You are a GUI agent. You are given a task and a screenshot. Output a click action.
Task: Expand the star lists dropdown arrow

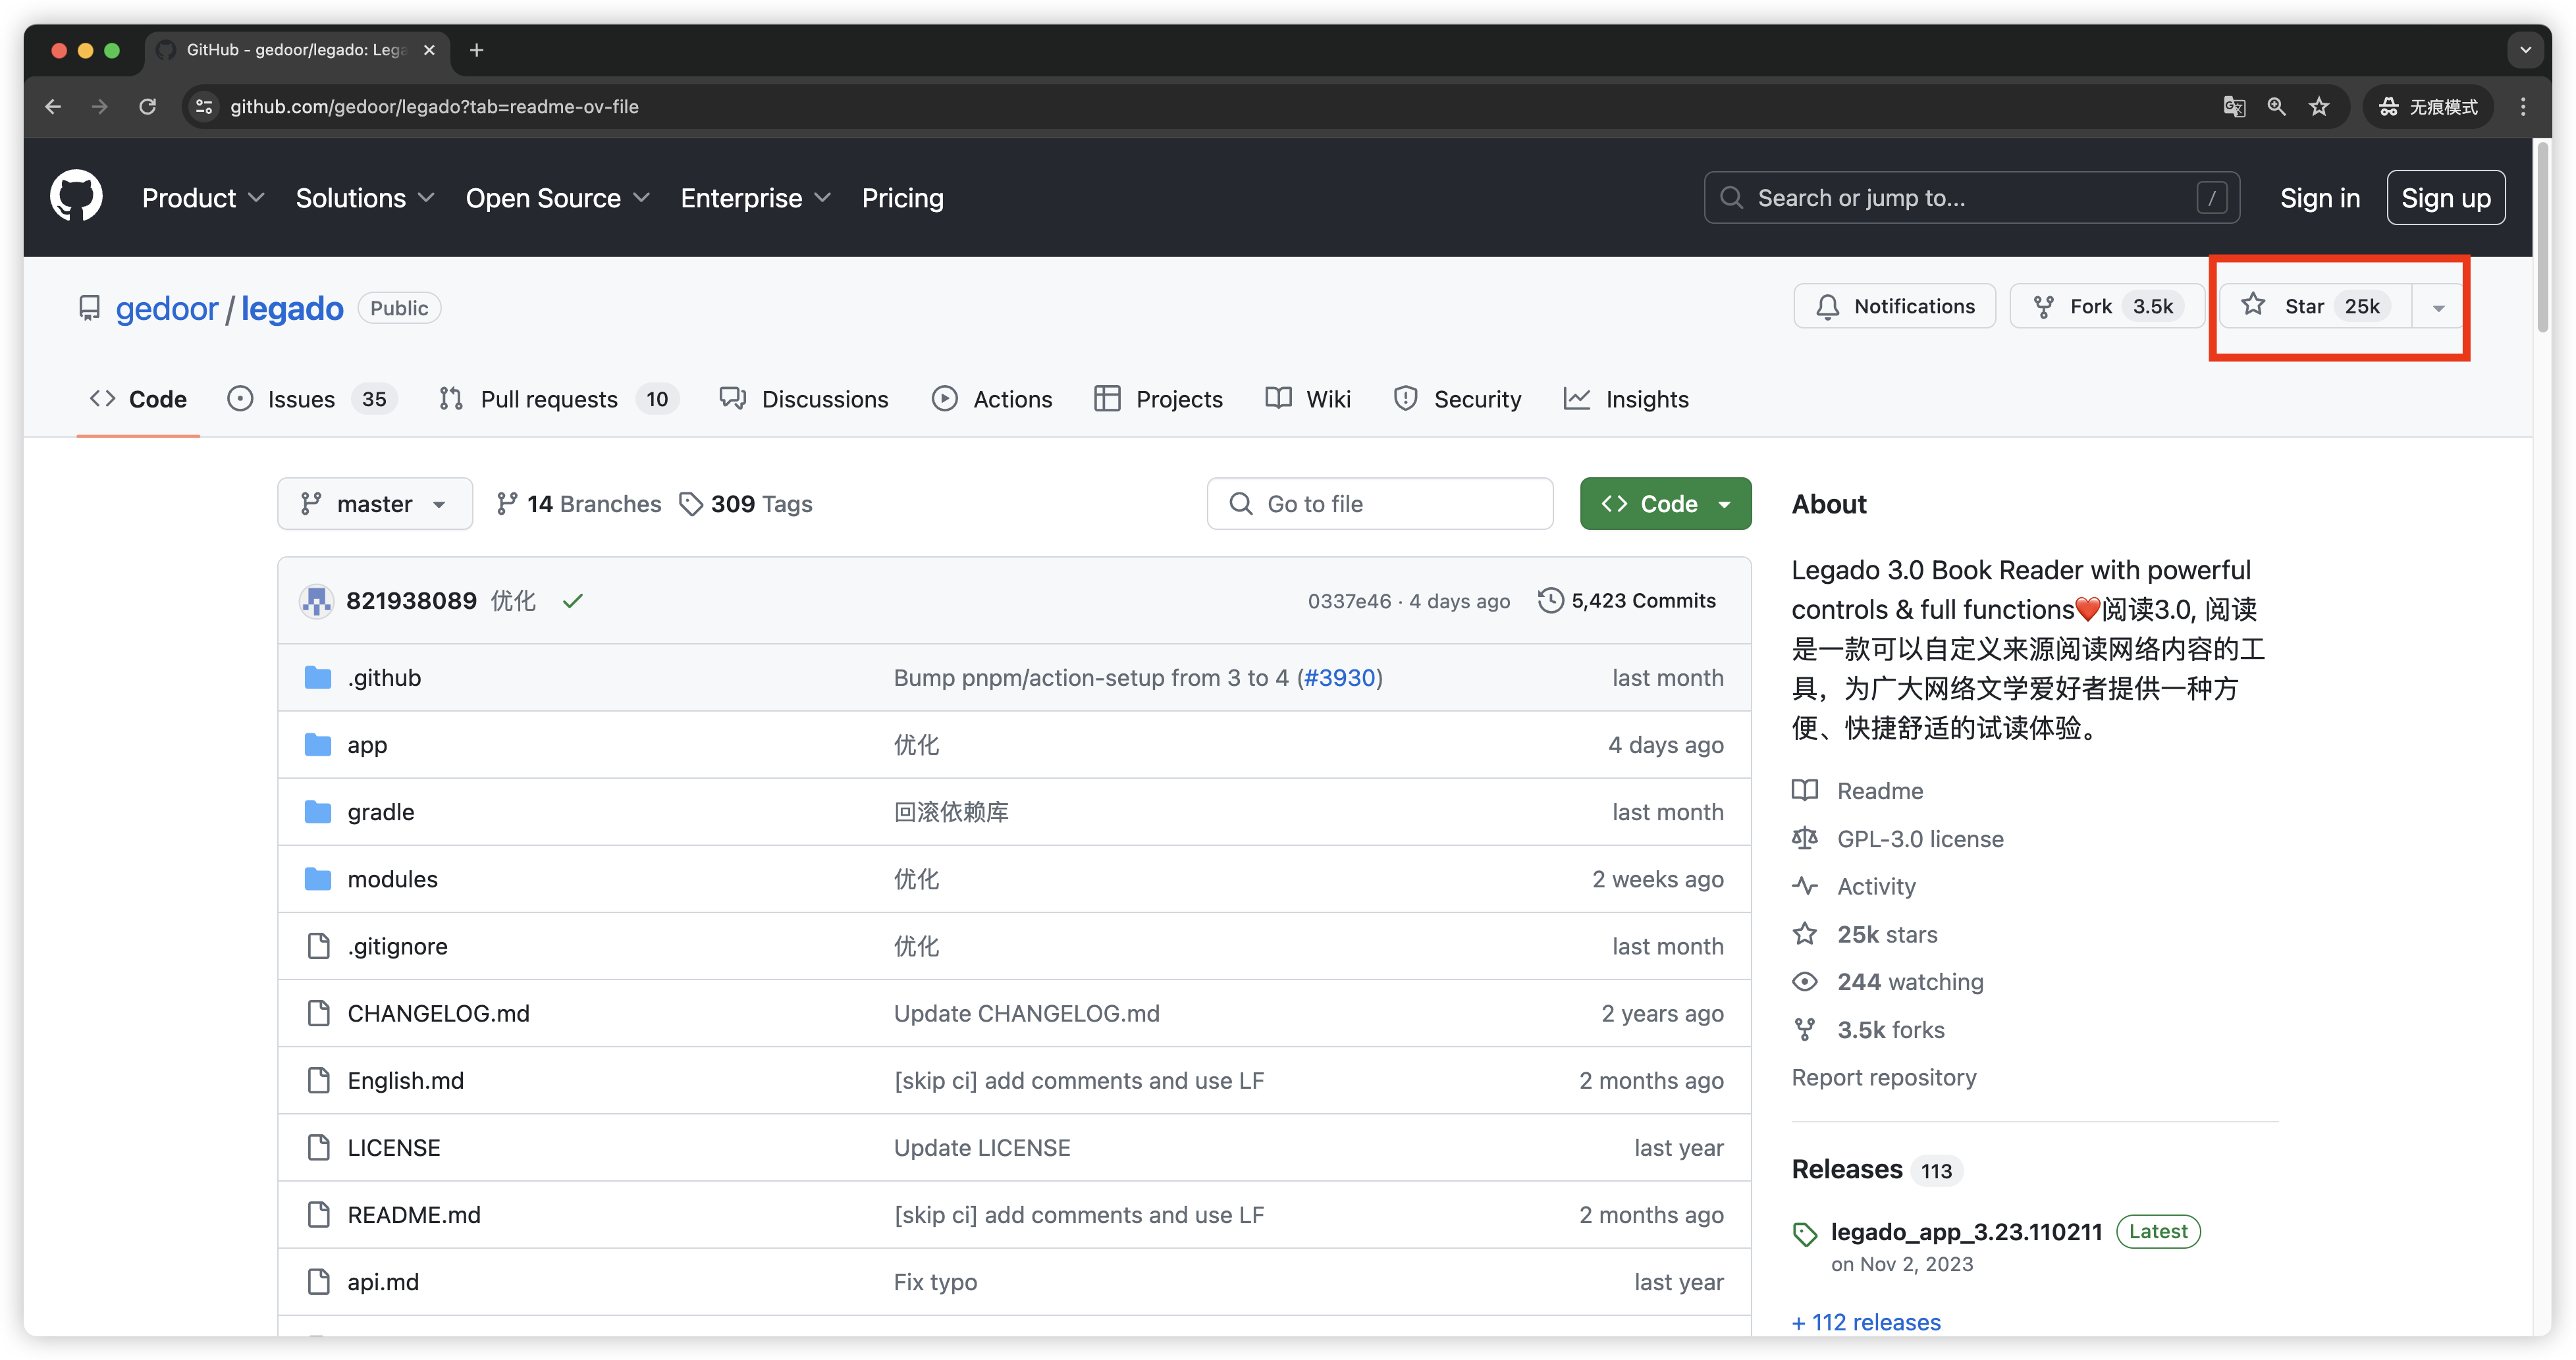coord(2438,307)
